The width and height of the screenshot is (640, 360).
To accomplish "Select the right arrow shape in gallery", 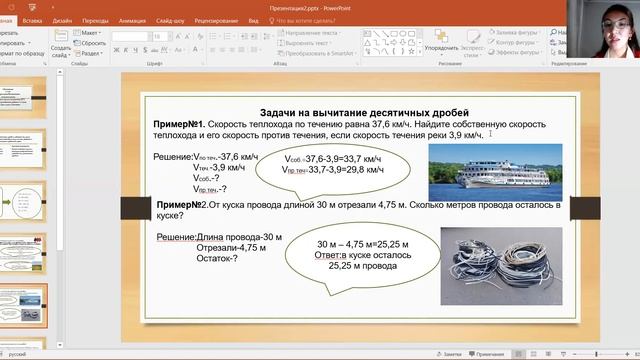I will 394,42.
